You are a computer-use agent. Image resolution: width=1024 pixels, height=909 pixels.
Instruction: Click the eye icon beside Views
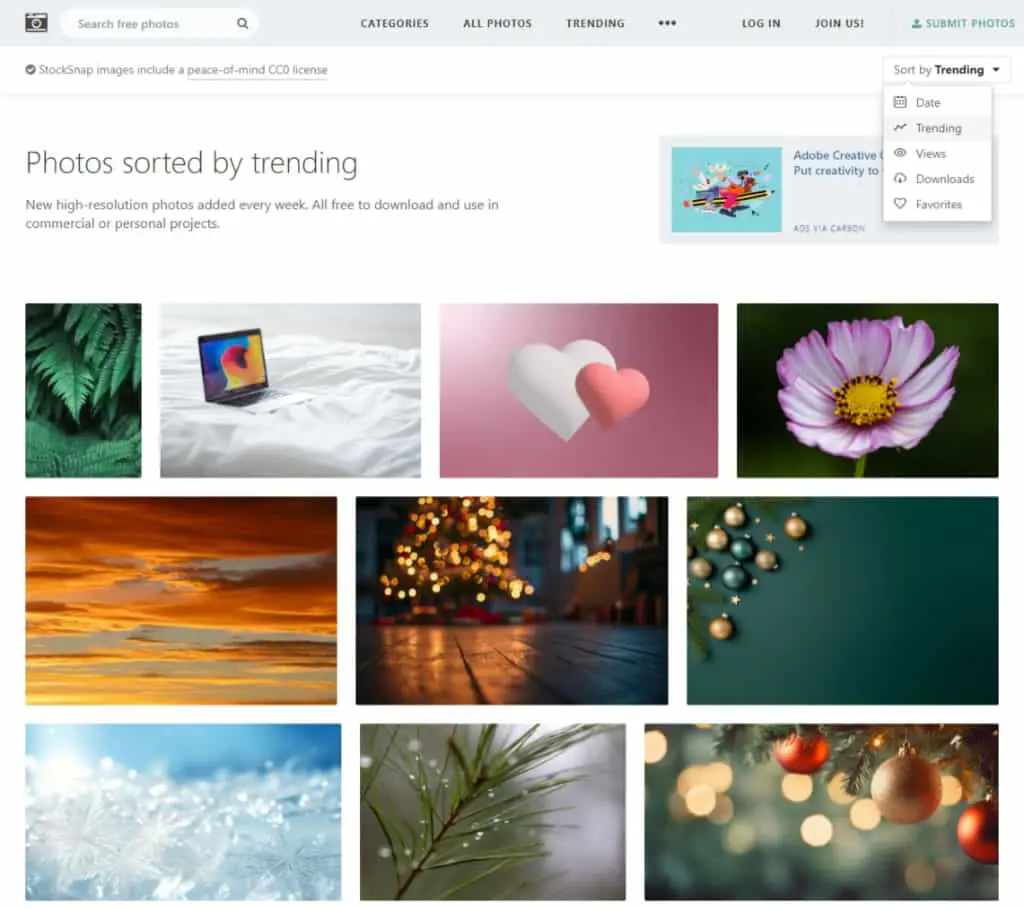click(900, 153)
